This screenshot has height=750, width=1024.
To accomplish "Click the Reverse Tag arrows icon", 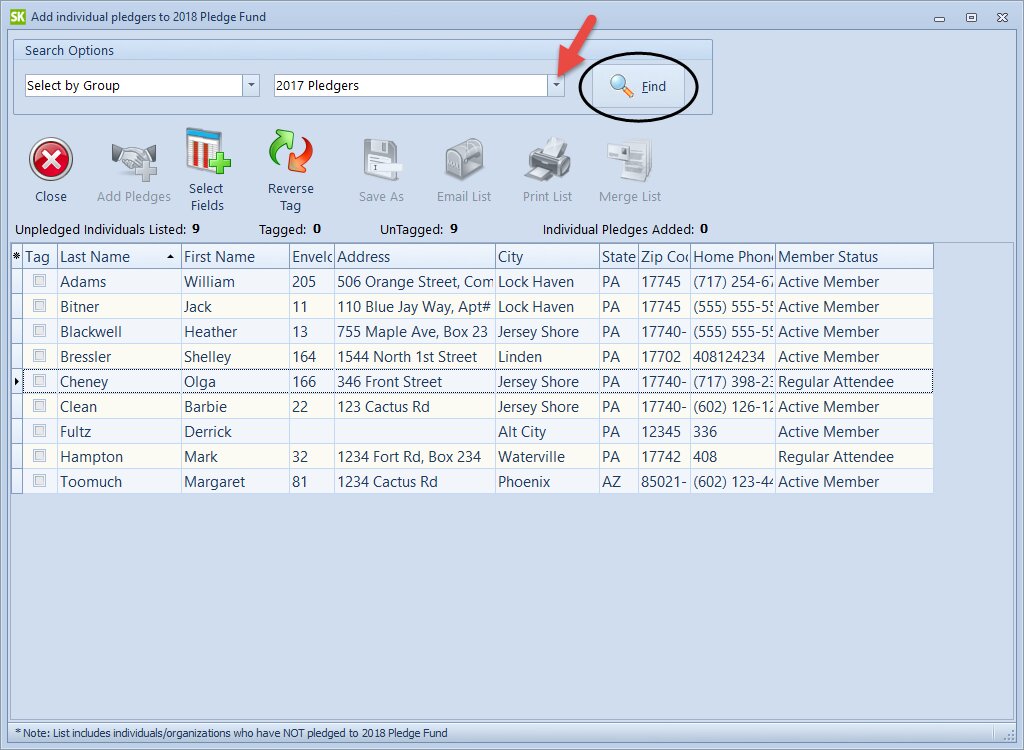I will (x=291, y=151).
